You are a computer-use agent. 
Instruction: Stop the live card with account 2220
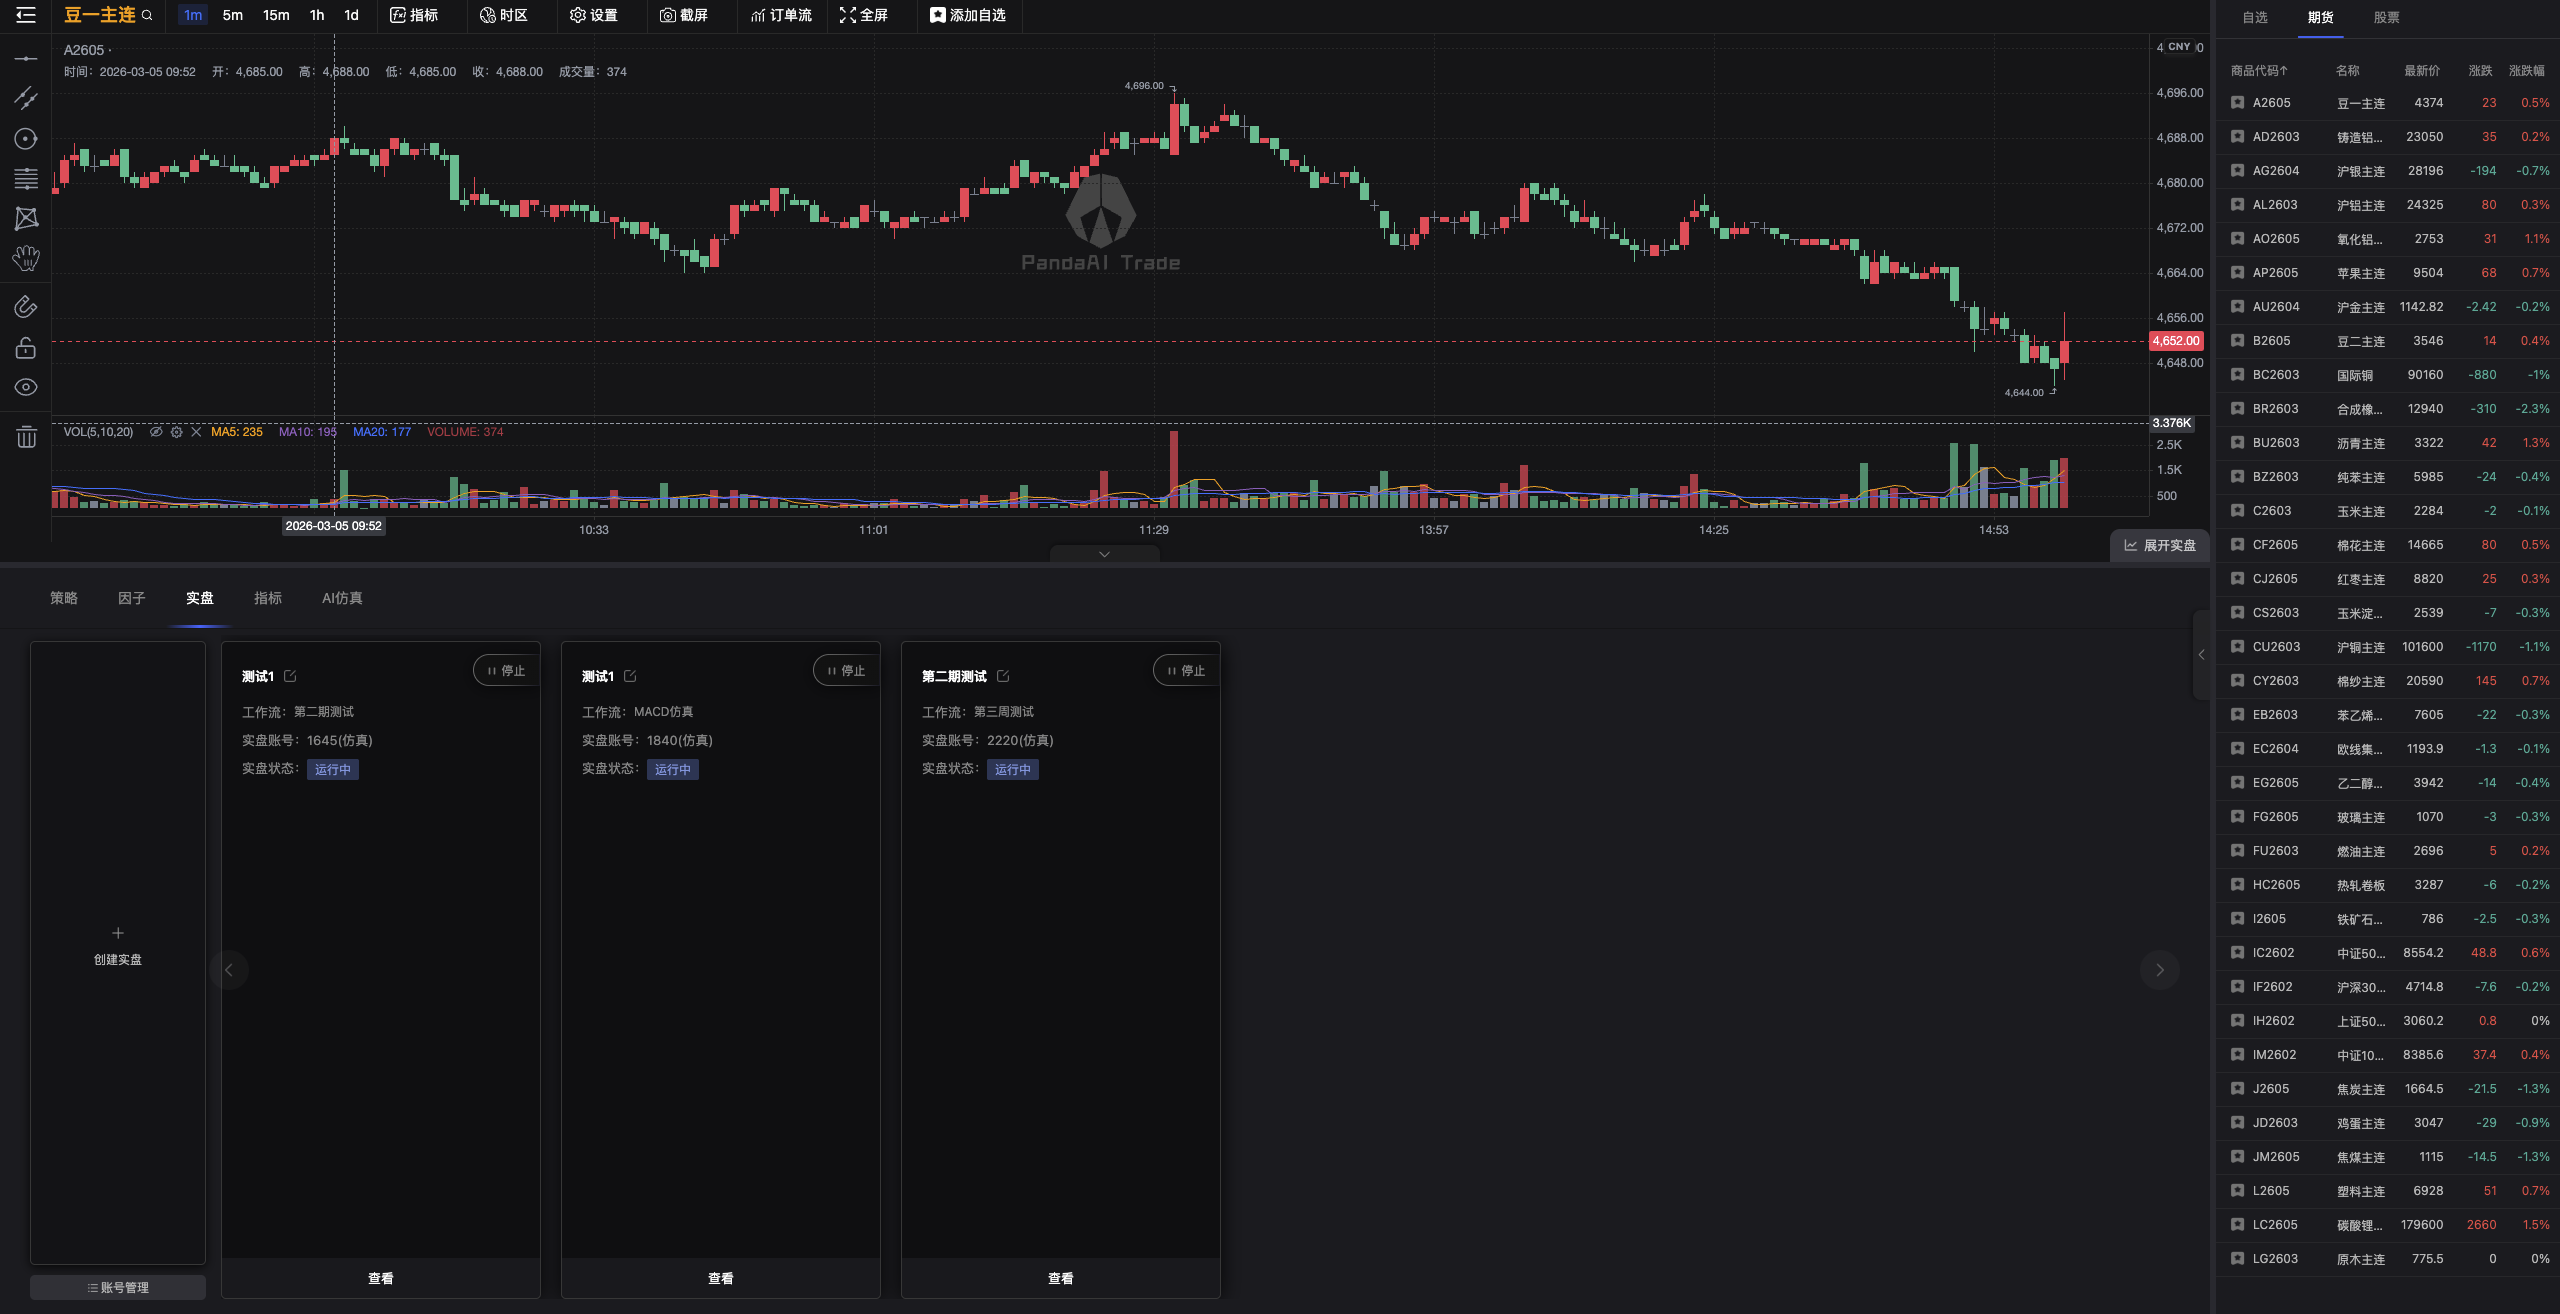click(1186, 671)
